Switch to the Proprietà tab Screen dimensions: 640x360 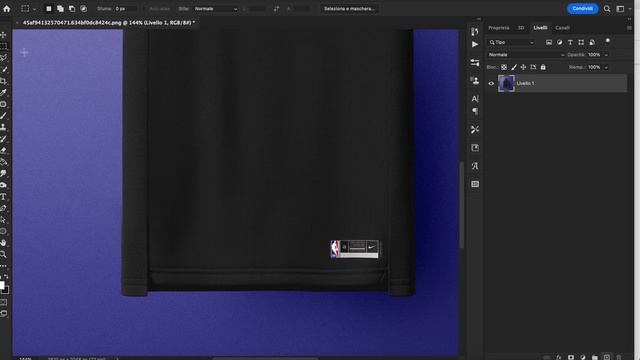click(x=498, y=28)
